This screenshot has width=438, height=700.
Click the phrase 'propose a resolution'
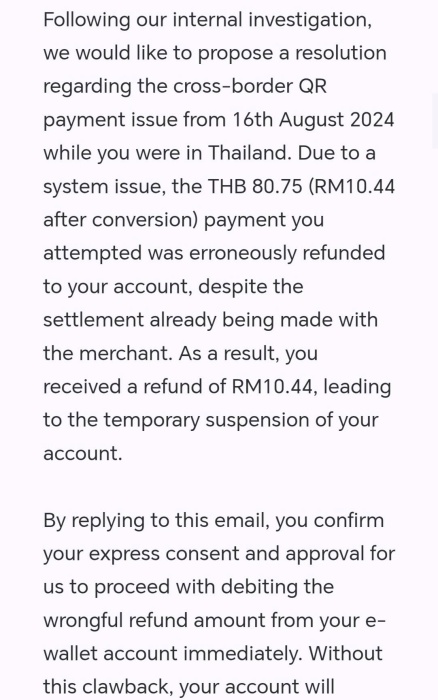tap(292, 53)
